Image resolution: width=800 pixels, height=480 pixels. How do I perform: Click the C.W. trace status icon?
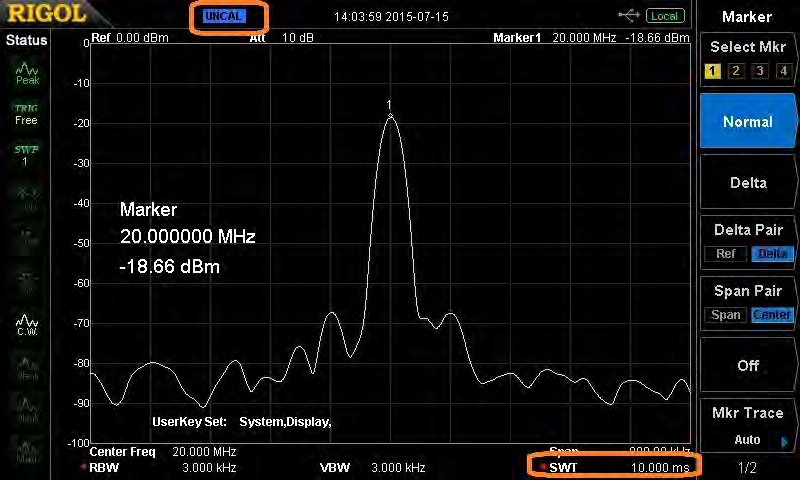tap(27, 325)
